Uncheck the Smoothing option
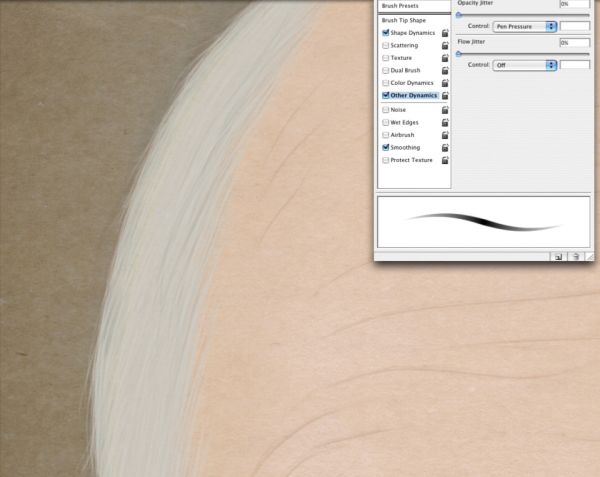The image size is (600, 477). (385, 147)
